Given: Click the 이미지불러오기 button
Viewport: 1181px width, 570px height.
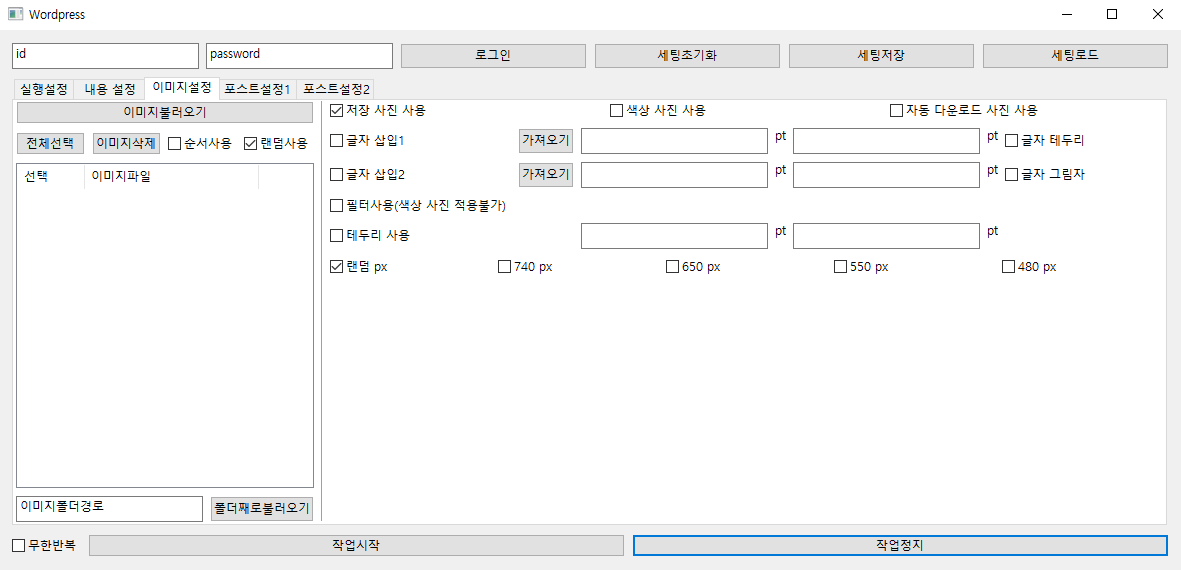Looking at the screenshot, I should pos(164,112).
